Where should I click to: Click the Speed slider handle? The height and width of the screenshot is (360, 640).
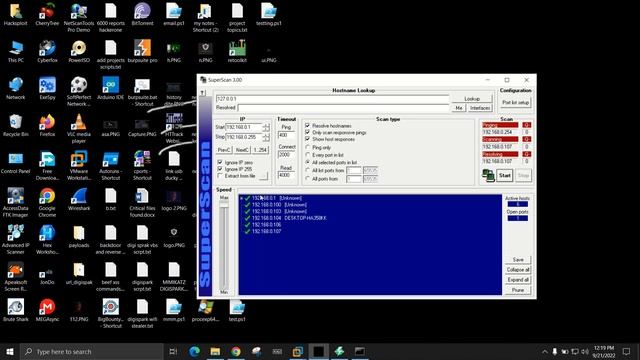click(x=224, y=204)
